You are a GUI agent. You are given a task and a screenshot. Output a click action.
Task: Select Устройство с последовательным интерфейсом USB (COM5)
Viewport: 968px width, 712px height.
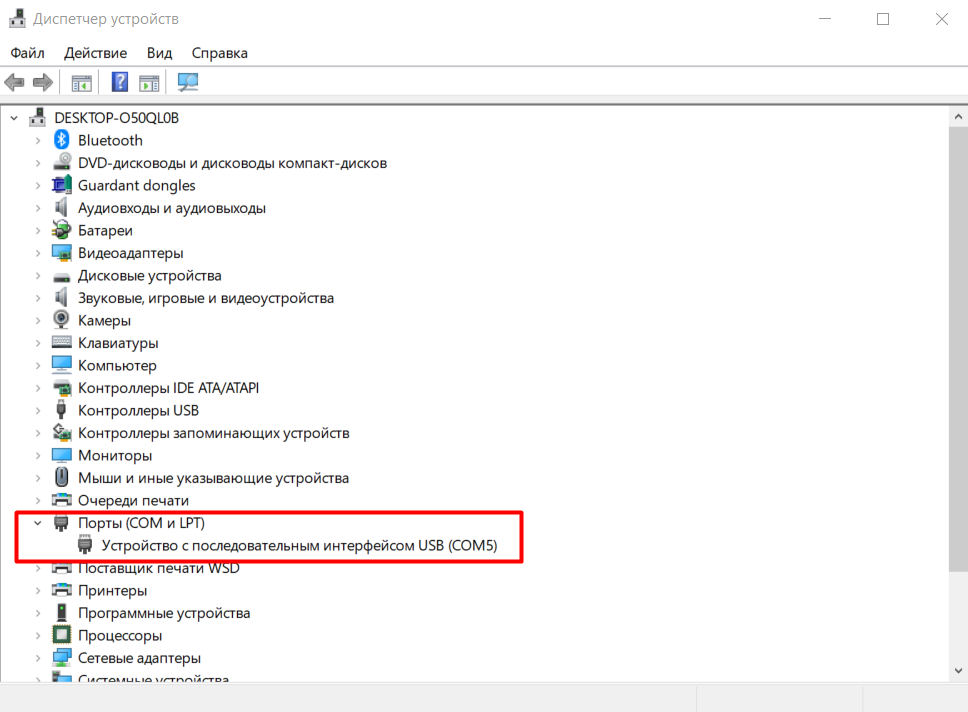[x=299, y=546]
